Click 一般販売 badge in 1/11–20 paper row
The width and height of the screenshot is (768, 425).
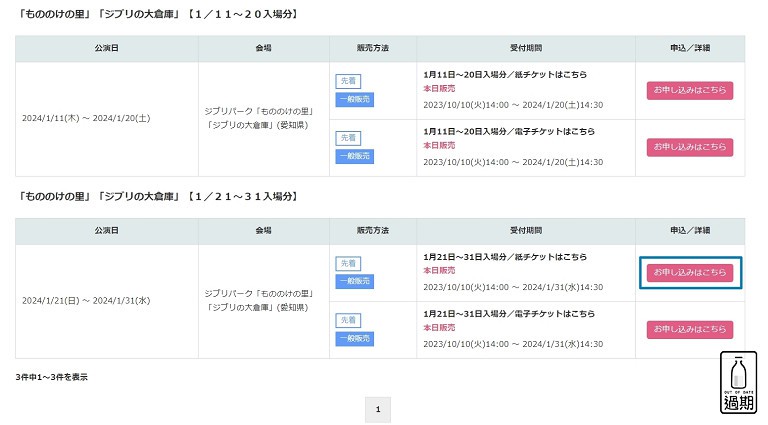pos(355,99)
